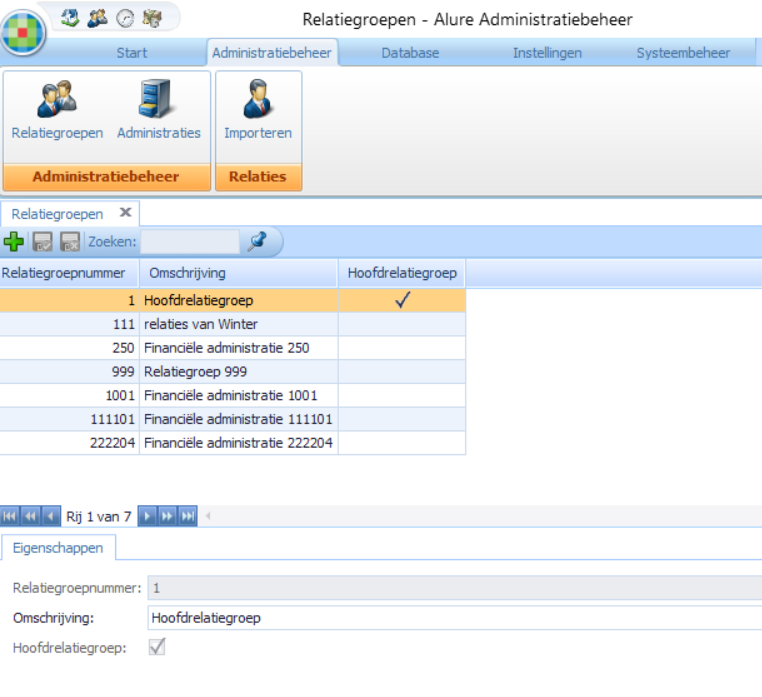Click the green plus add record icon
762x697 pixels.
point(14,241)
